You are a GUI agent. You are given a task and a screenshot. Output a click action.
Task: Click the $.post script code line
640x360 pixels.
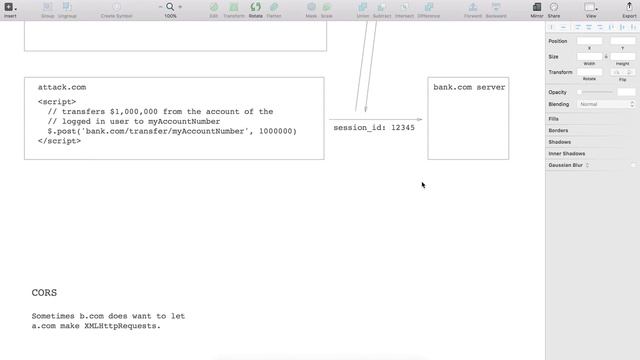[x=172, y=131]
